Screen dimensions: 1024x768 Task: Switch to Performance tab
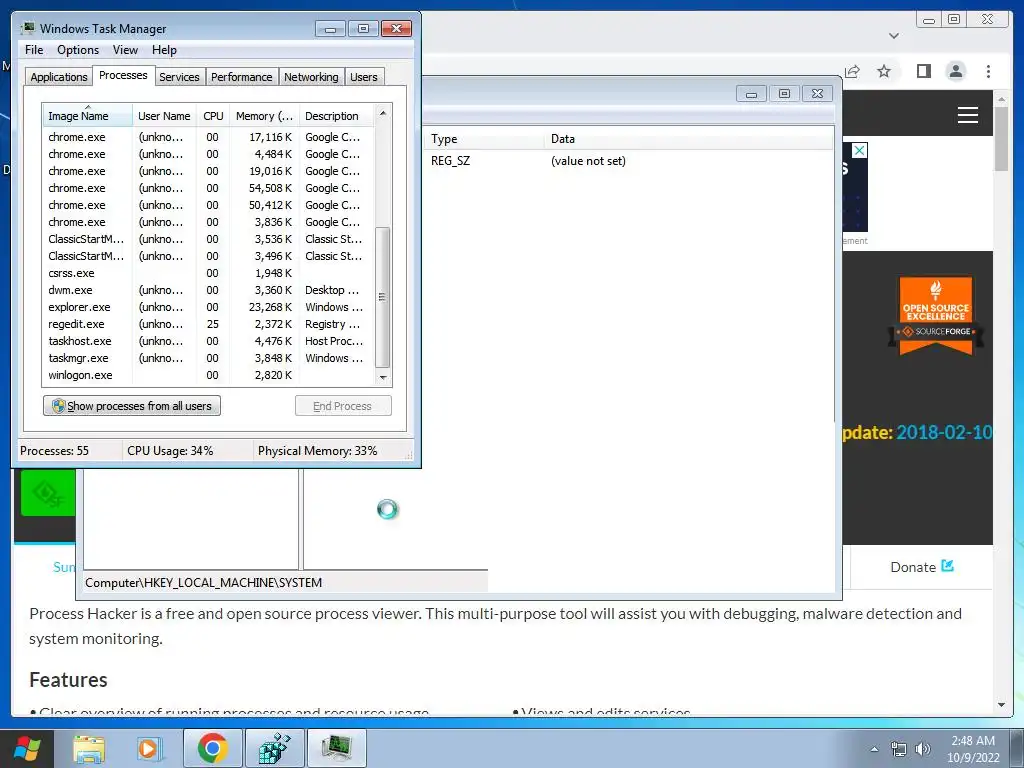[x=242, y=77]
